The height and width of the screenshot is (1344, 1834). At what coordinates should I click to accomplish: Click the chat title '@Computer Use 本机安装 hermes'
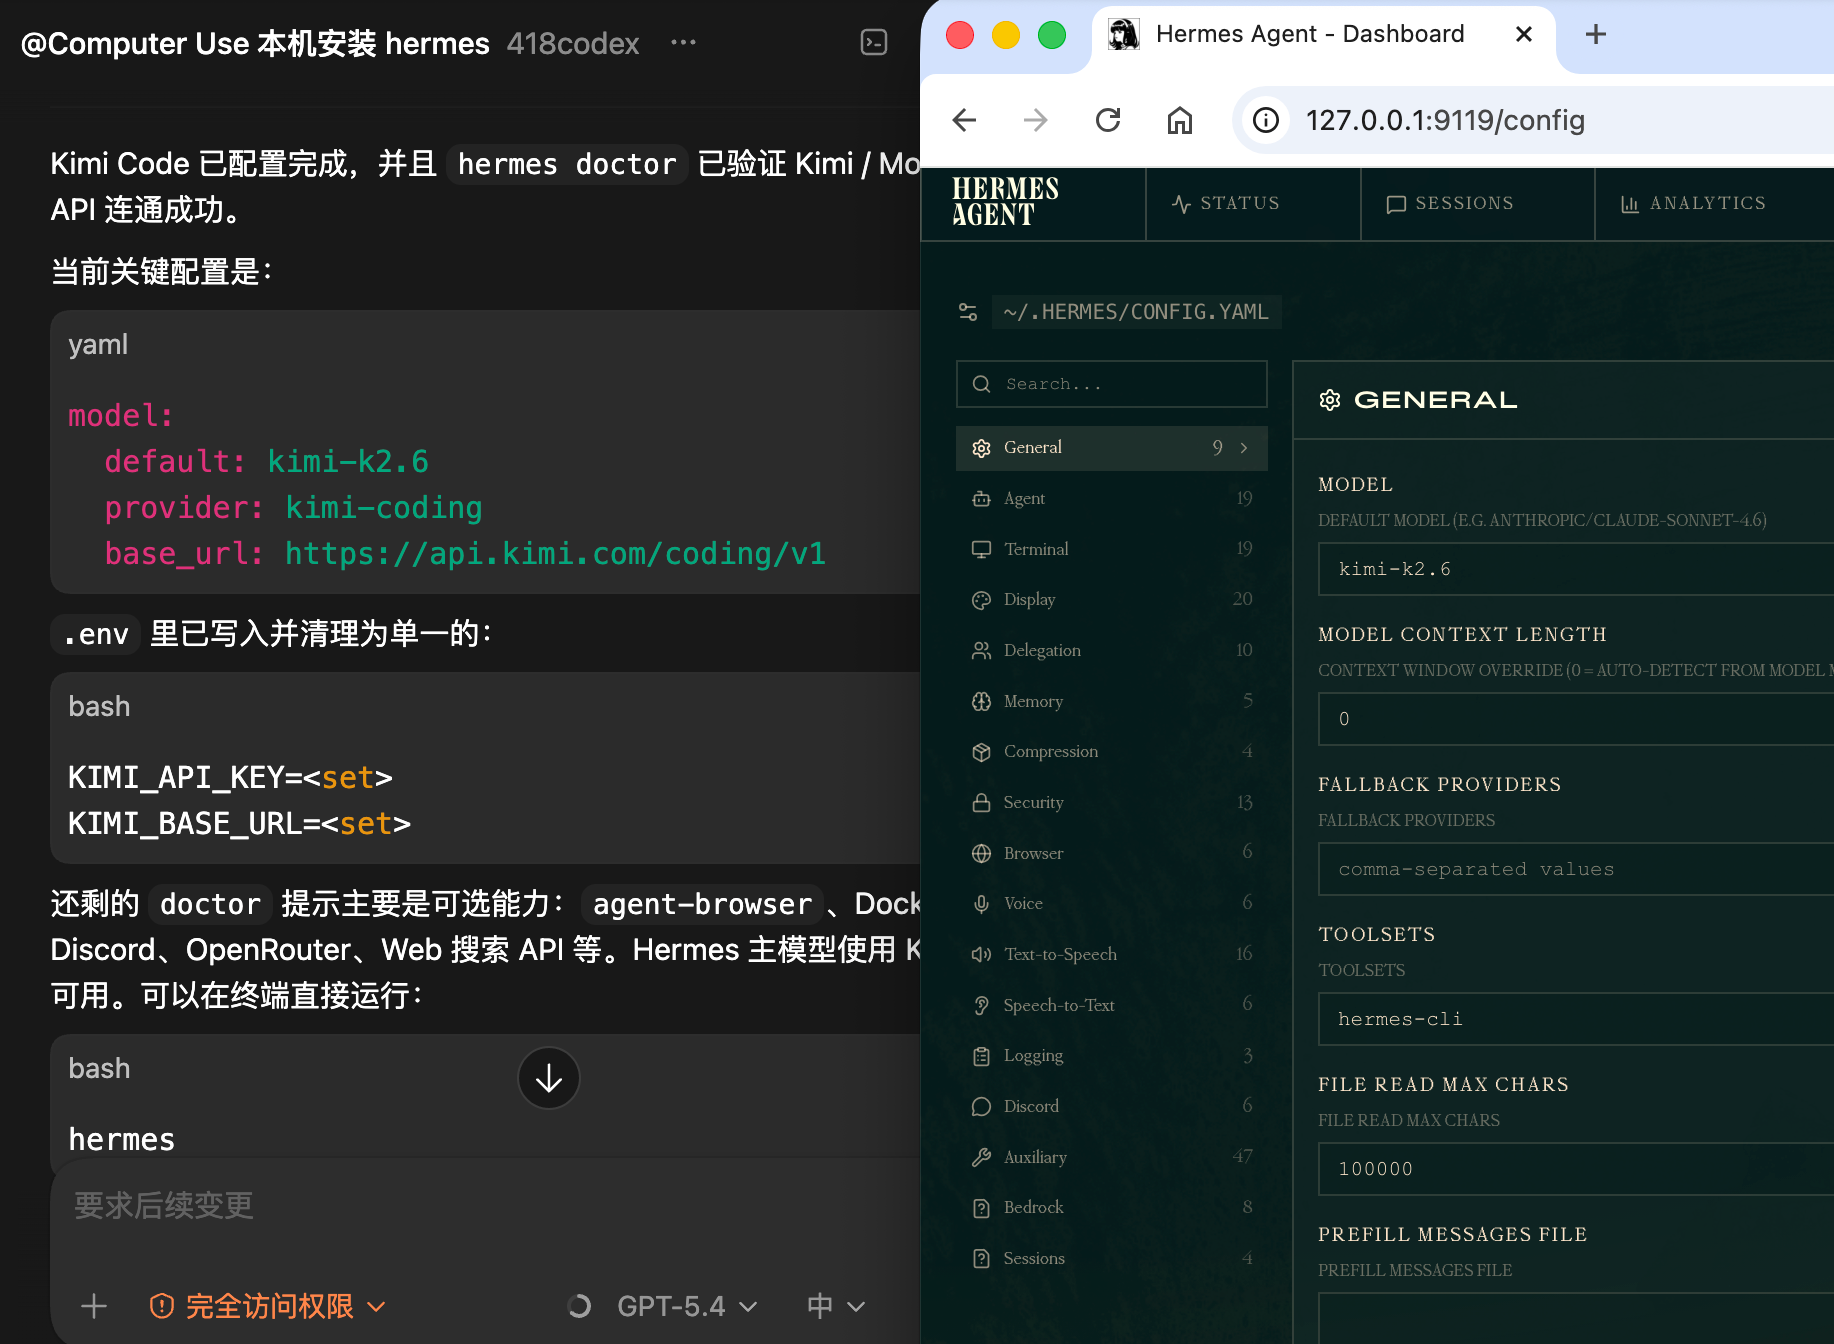click(255, 43)
